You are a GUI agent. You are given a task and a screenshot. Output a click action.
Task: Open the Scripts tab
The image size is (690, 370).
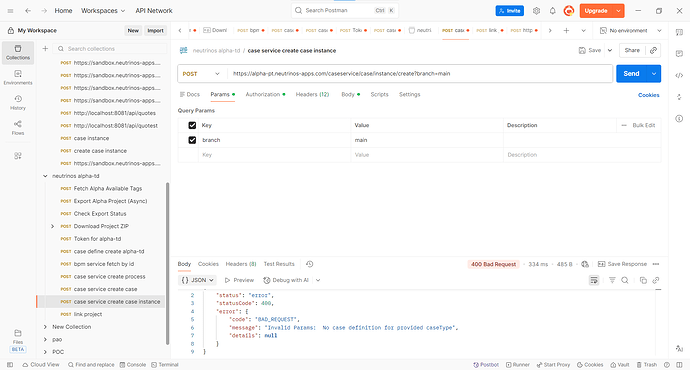[x=379, y=95]
